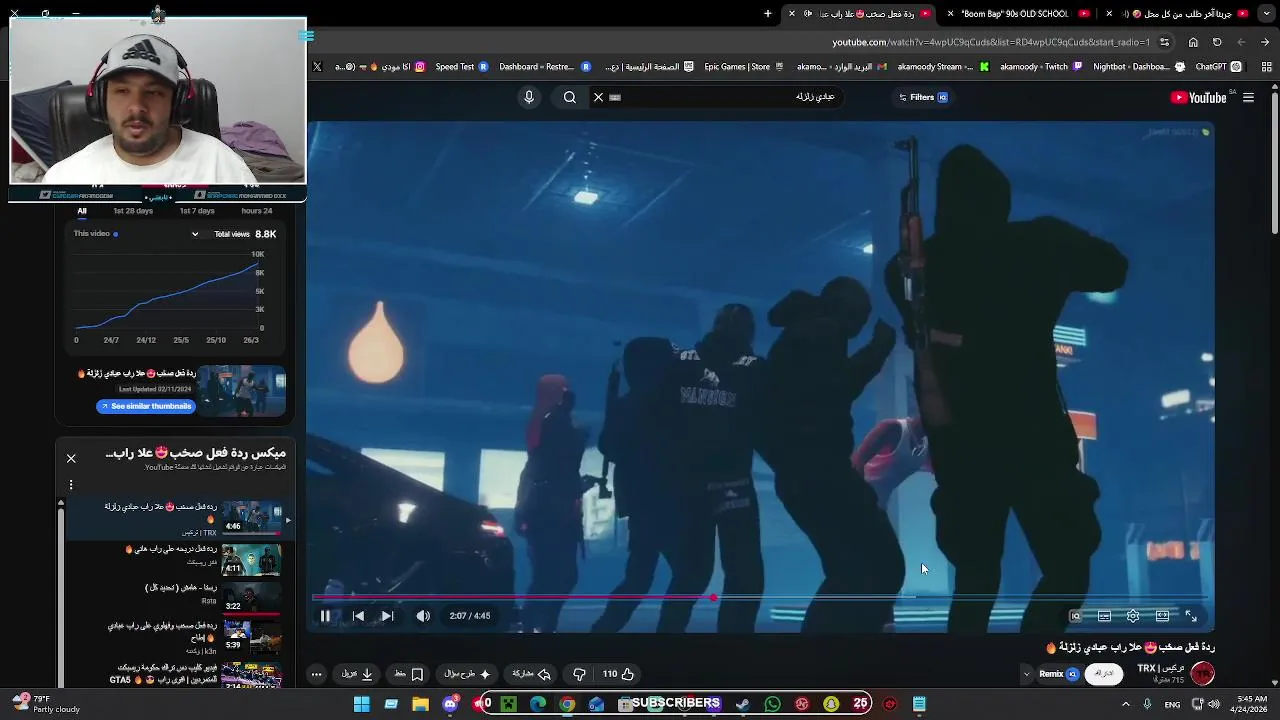This screenshot has width=1280, height=720.
Task: Save video to playlist
Action: click(x=409, y=674)
